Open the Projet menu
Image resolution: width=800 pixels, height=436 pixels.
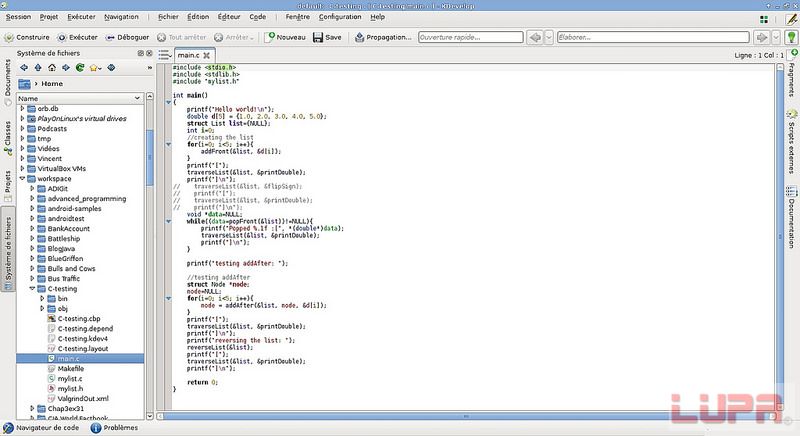tap(49, 17)
